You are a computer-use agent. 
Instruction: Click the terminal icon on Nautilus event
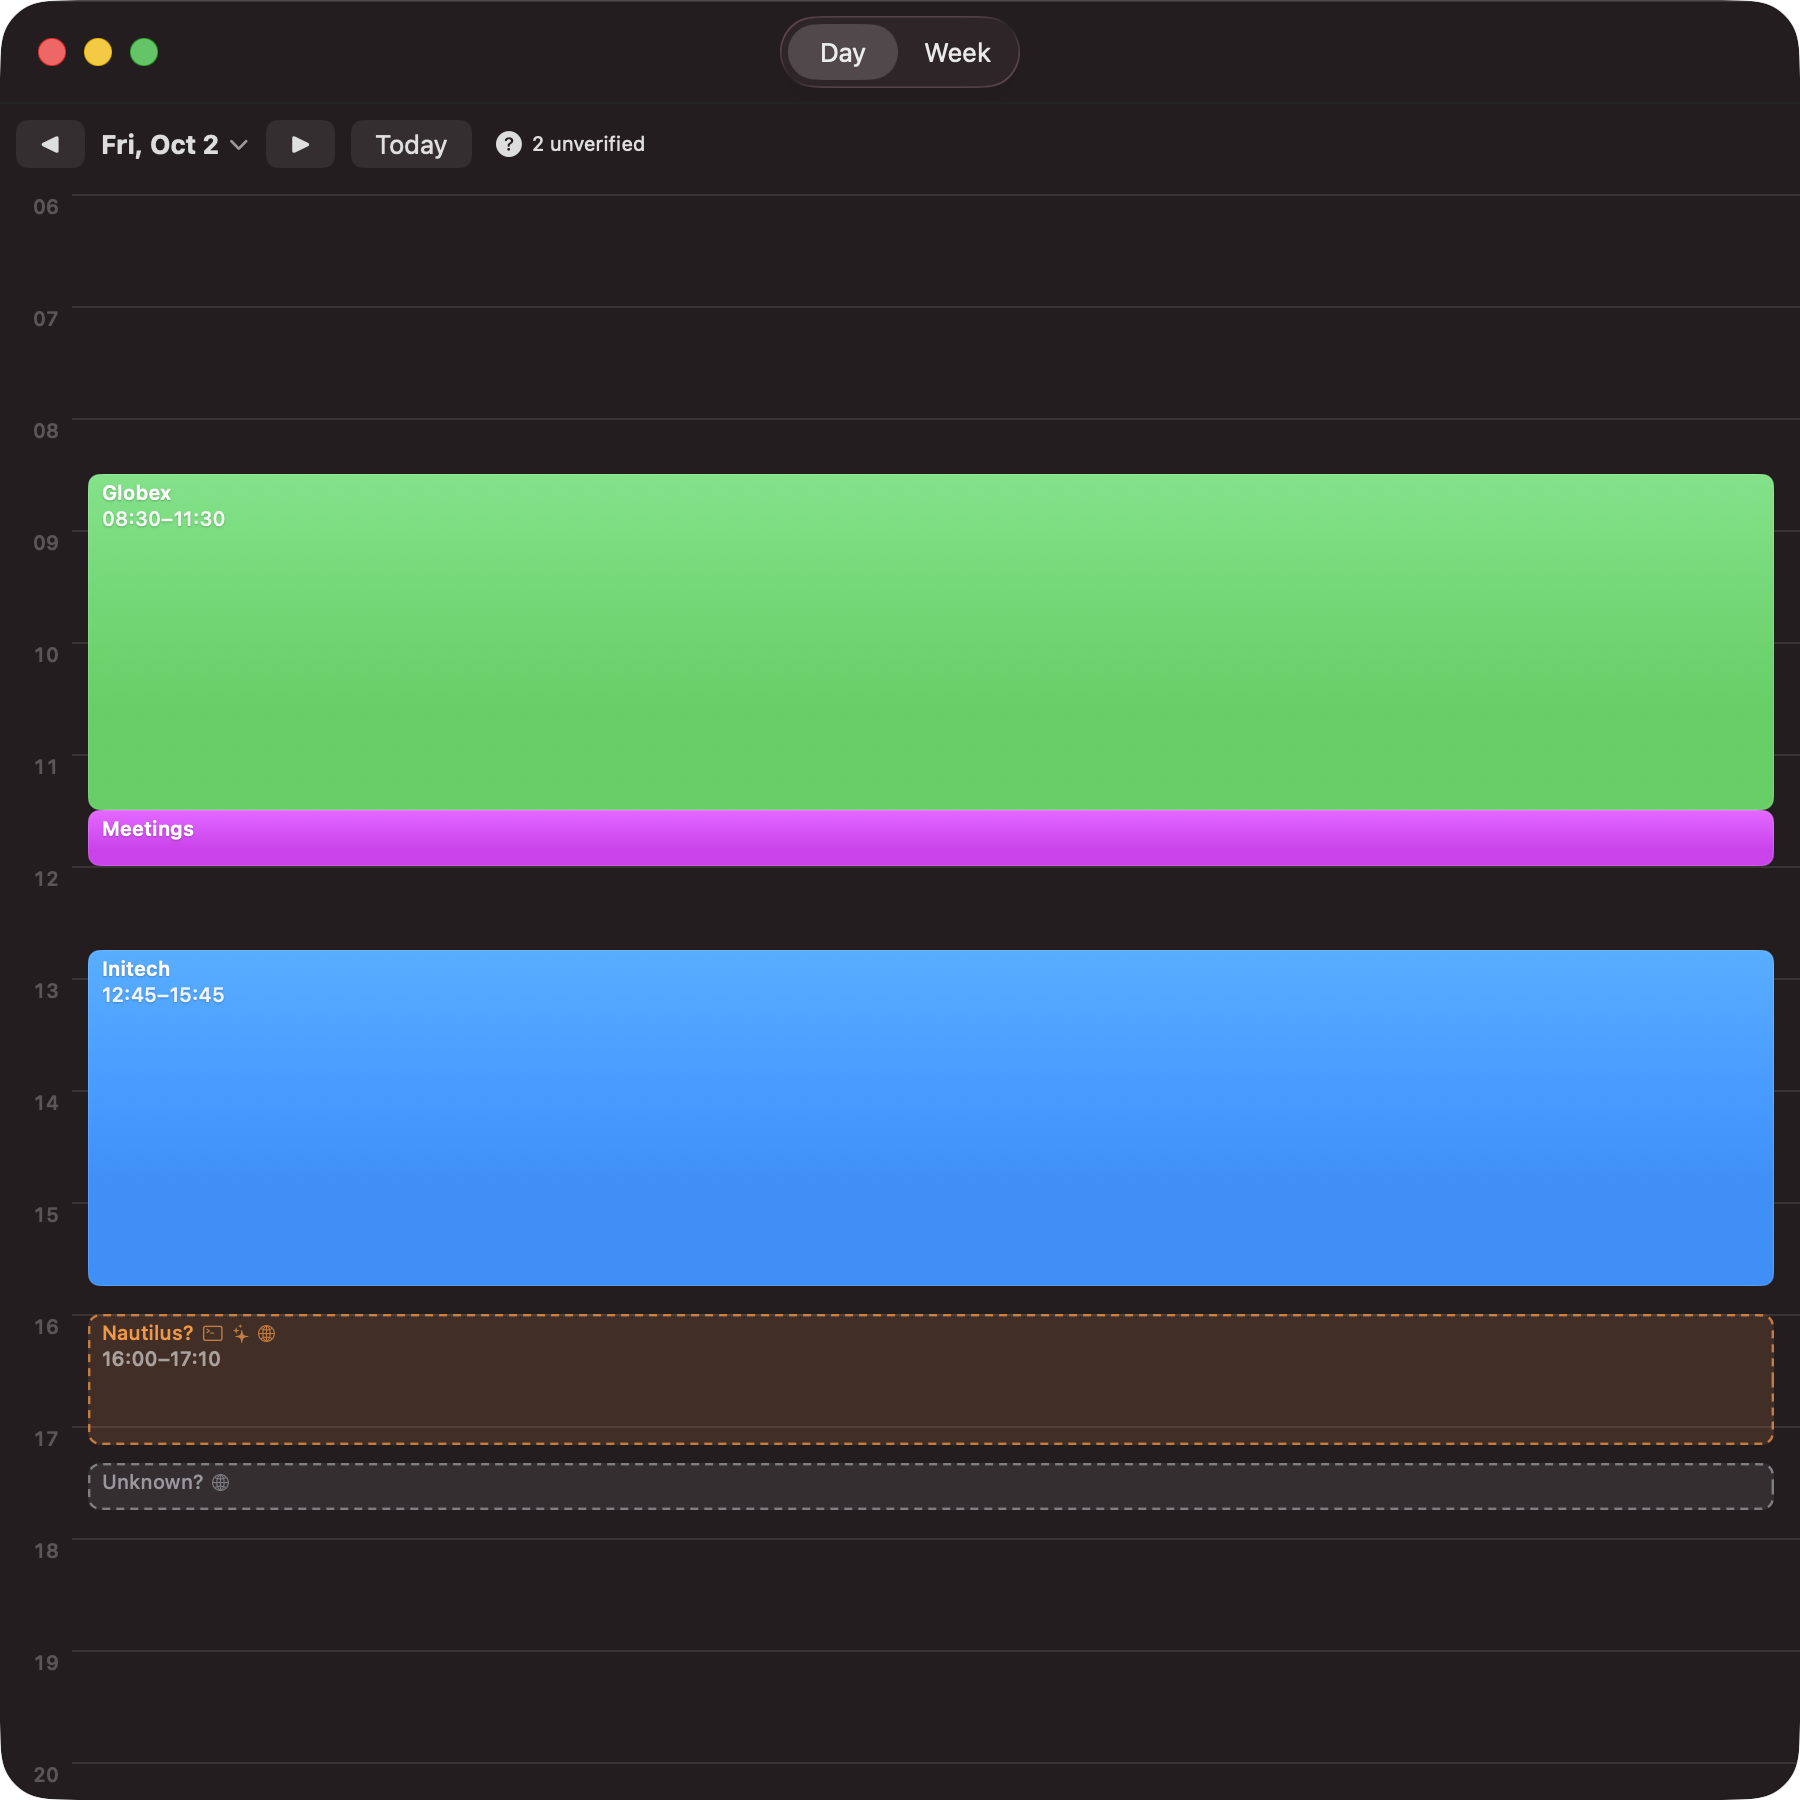[x=213, y=1333]
